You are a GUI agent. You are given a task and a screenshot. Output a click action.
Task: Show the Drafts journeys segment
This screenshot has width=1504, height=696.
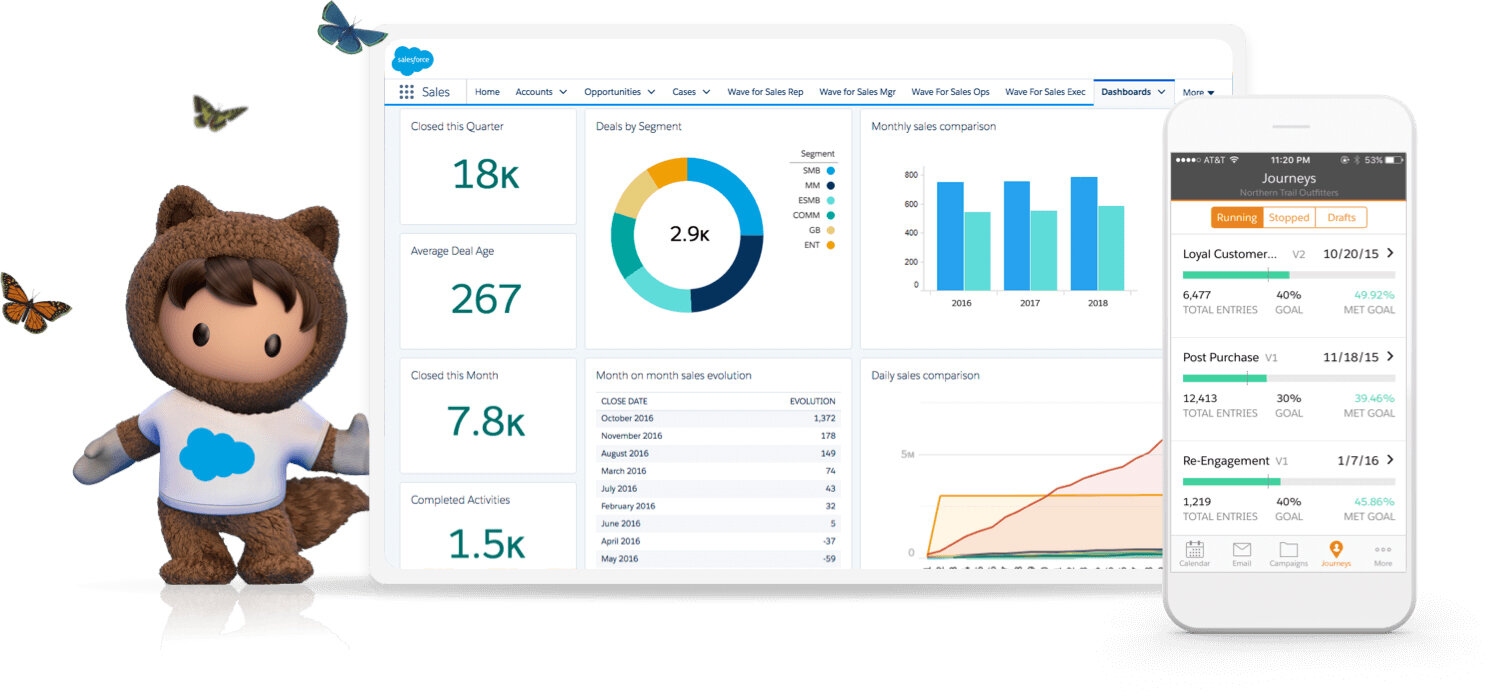point(1341,217)
